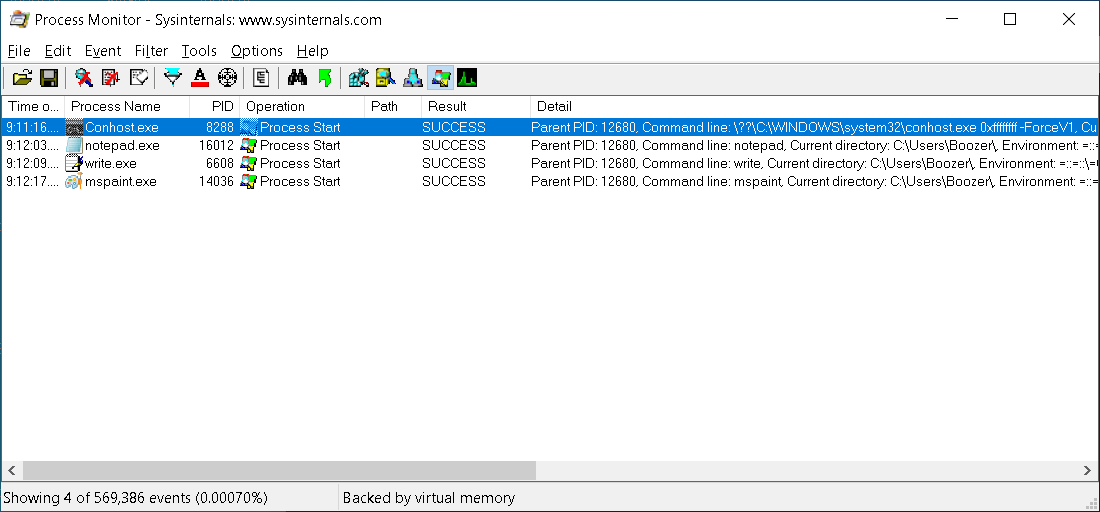Click the detail text for command line notepad

[x=815, y=145]
